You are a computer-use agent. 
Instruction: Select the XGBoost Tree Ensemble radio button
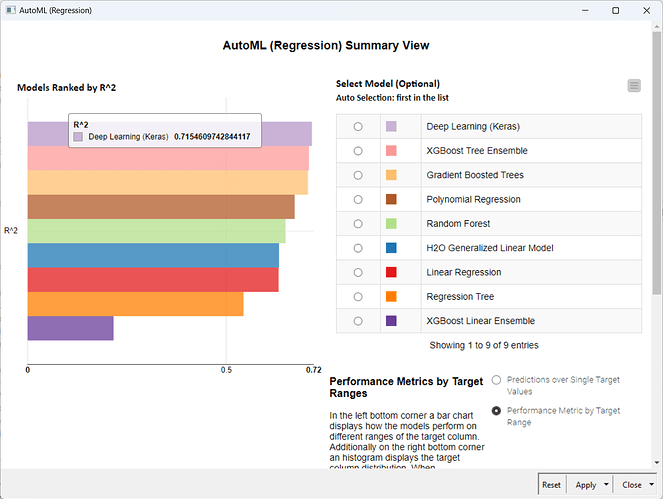[x=358, y=151]
